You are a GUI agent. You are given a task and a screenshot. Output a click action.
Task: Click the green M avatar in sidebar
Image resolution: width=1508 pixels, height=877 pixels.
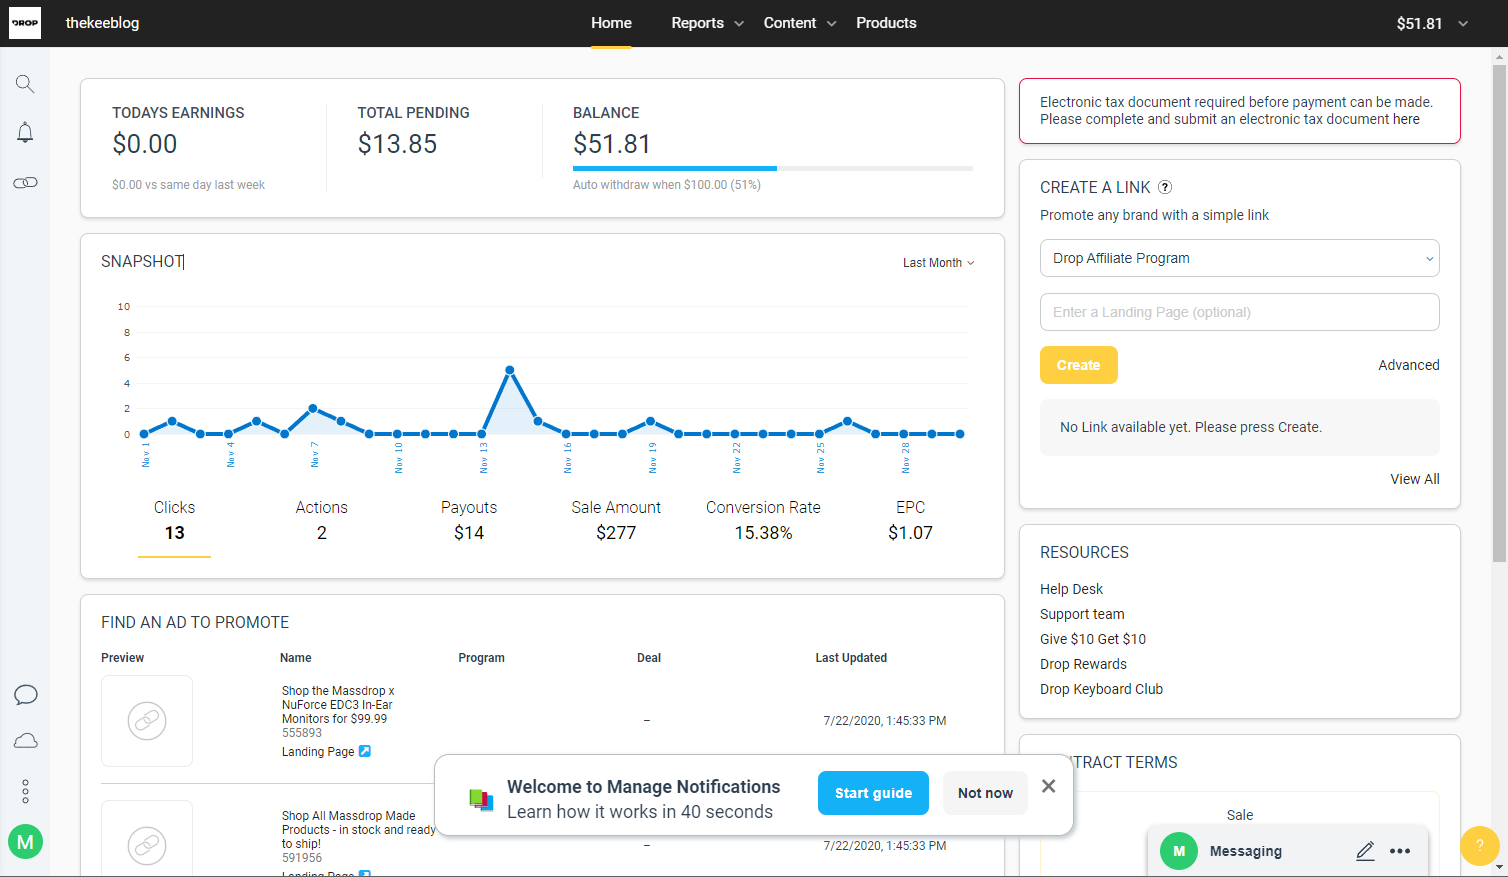pyautogui.click(x=25, y=842)
